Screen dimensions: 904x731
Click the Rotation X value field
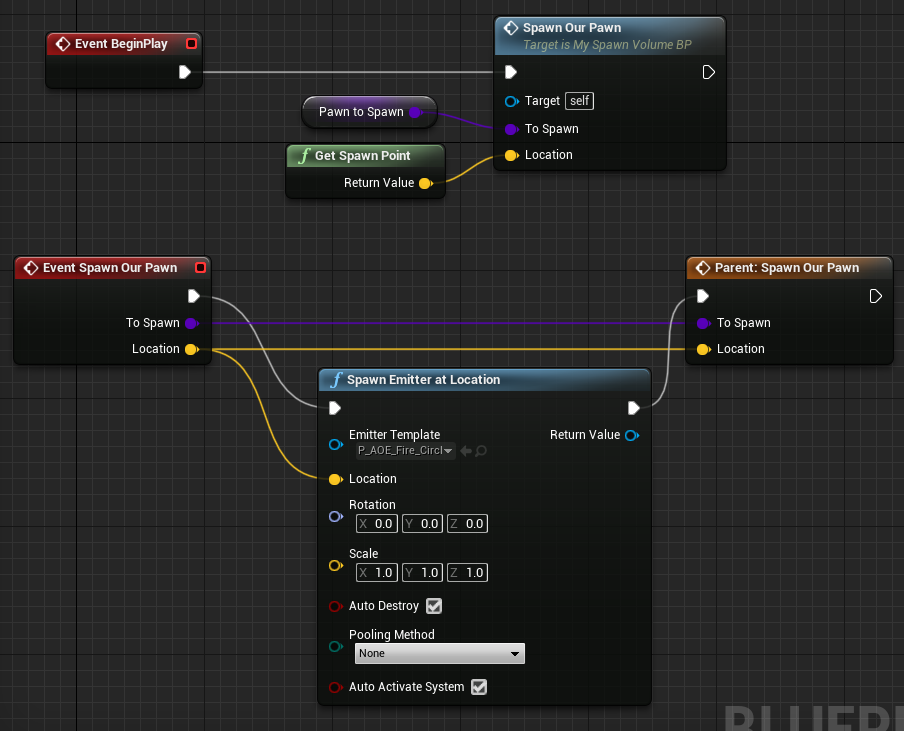(376, 523)
